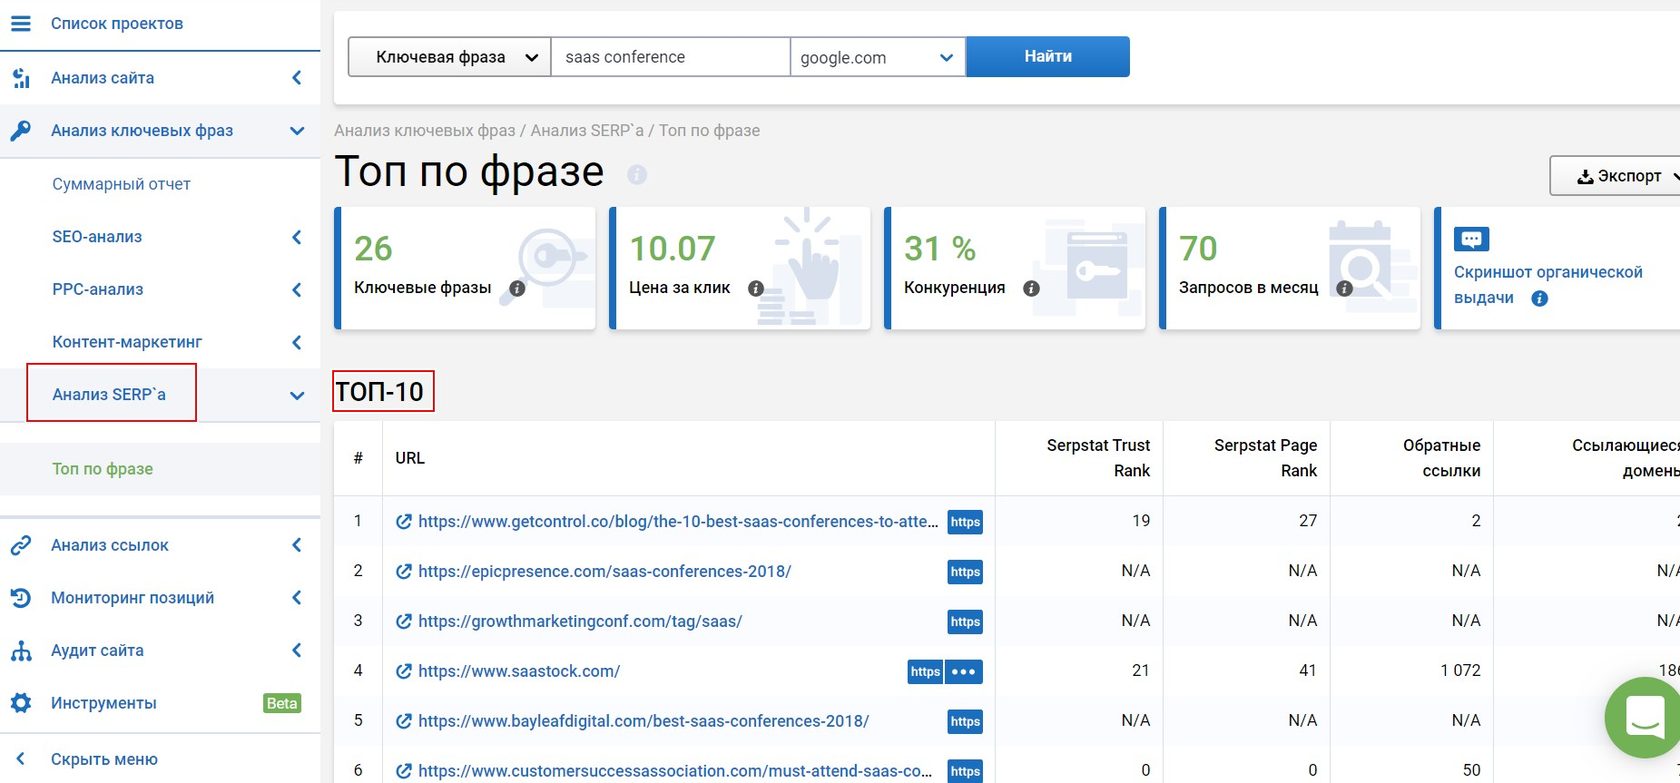Click the site audit hierarchy icon

[20, 650]
